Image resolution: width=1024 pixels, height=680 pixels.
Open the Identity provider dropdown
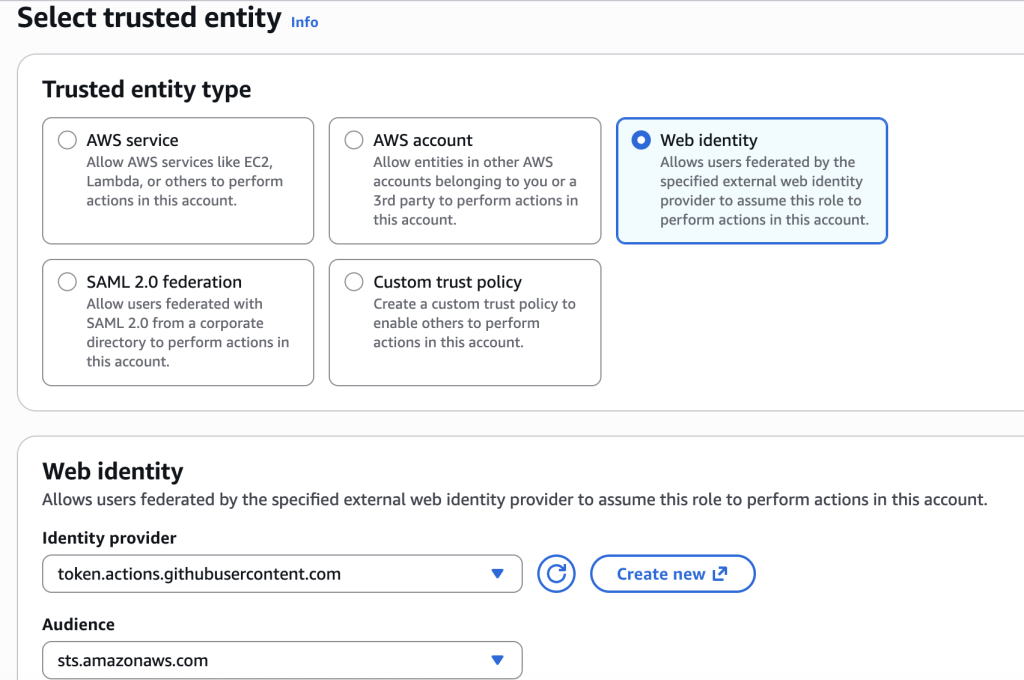282,574
